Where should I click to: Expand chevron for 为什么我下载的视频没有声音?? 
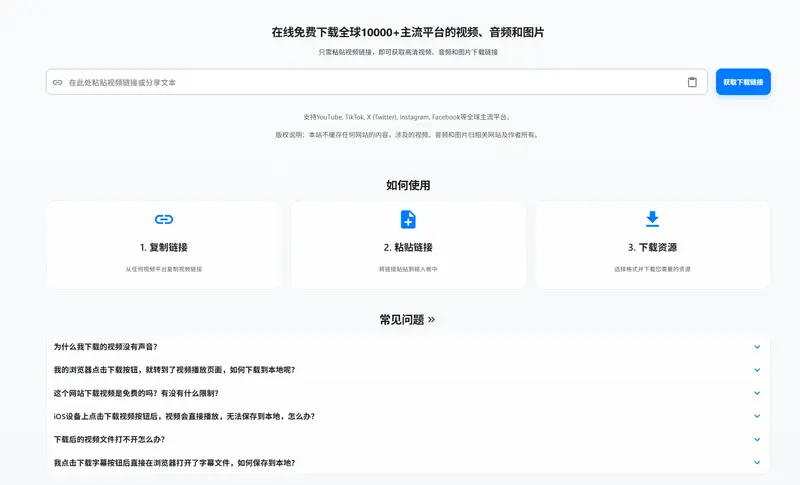pos(757,347)
